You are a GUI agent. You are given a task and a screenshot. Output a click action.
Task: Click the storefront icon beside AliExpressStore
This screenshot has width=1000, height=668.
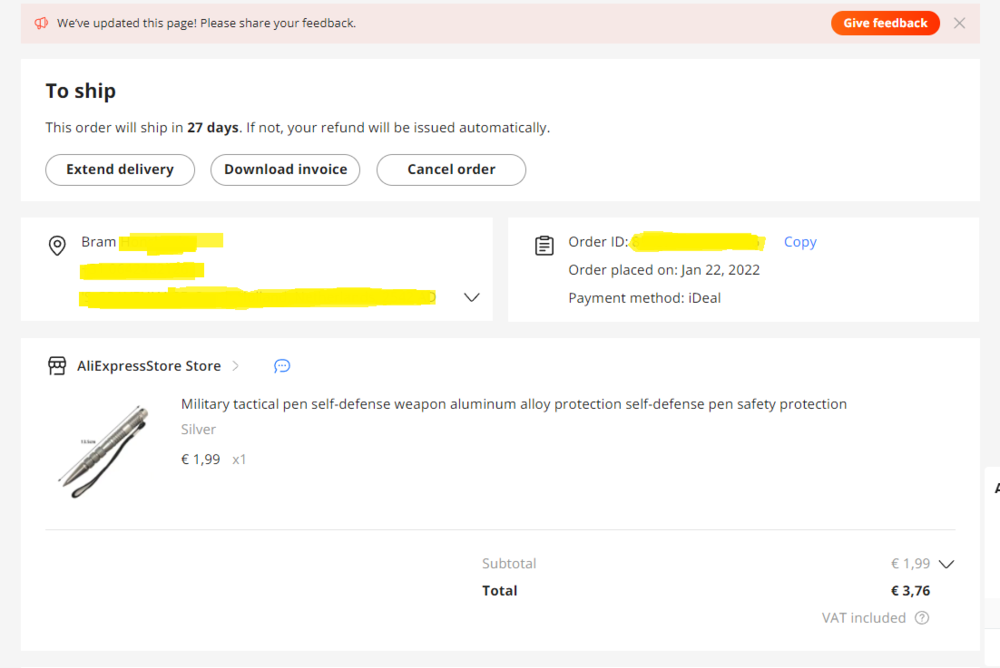pyautogui.click(x=58, y=366)
